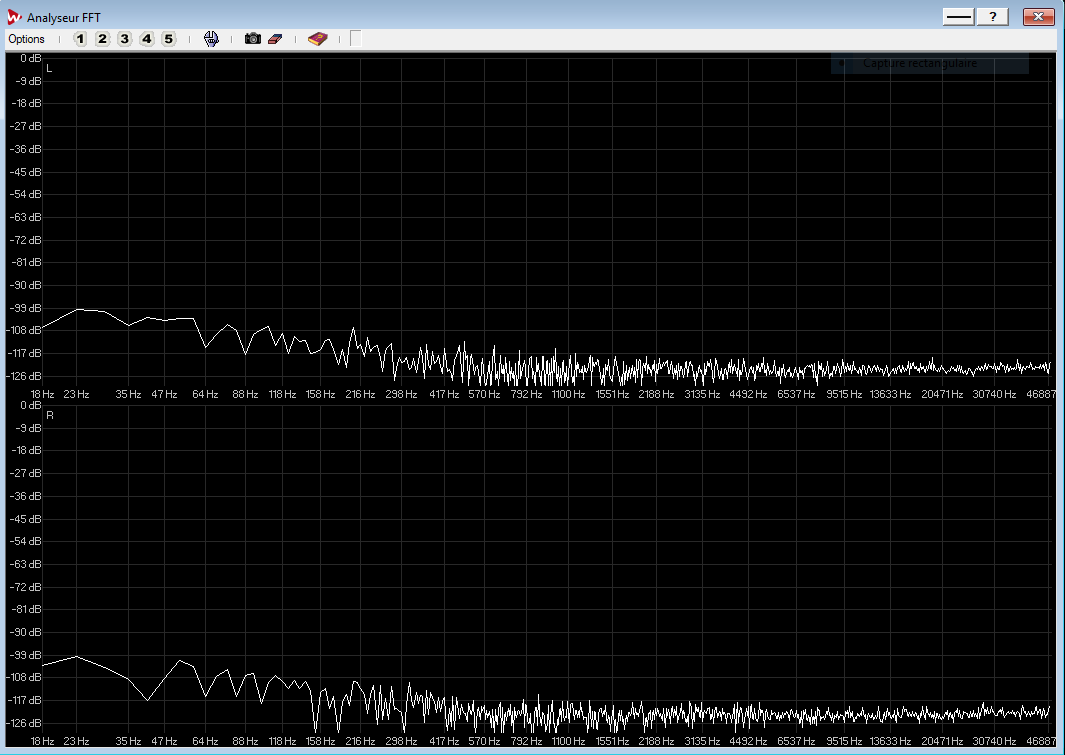
Task: Open the FFT settings wrench icon
Action: tap(211, 39)
